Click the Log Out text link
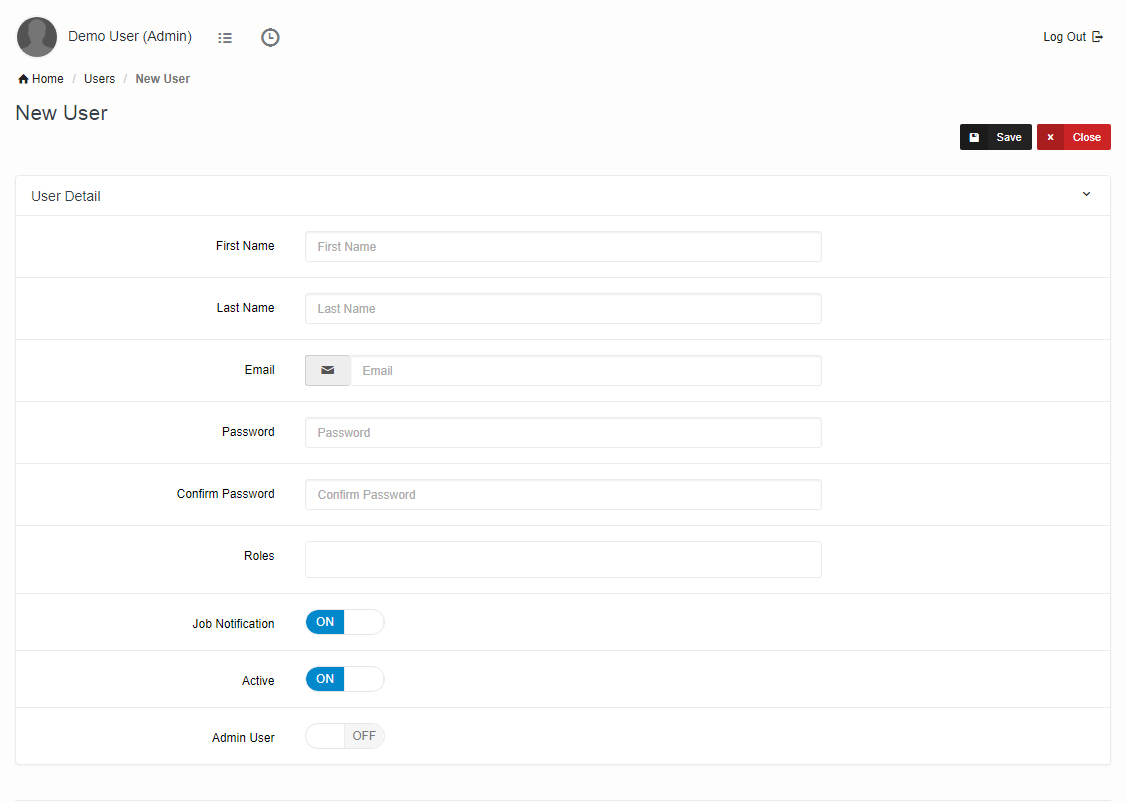This screenshot has width=1126, height=803. point(1064,37)
